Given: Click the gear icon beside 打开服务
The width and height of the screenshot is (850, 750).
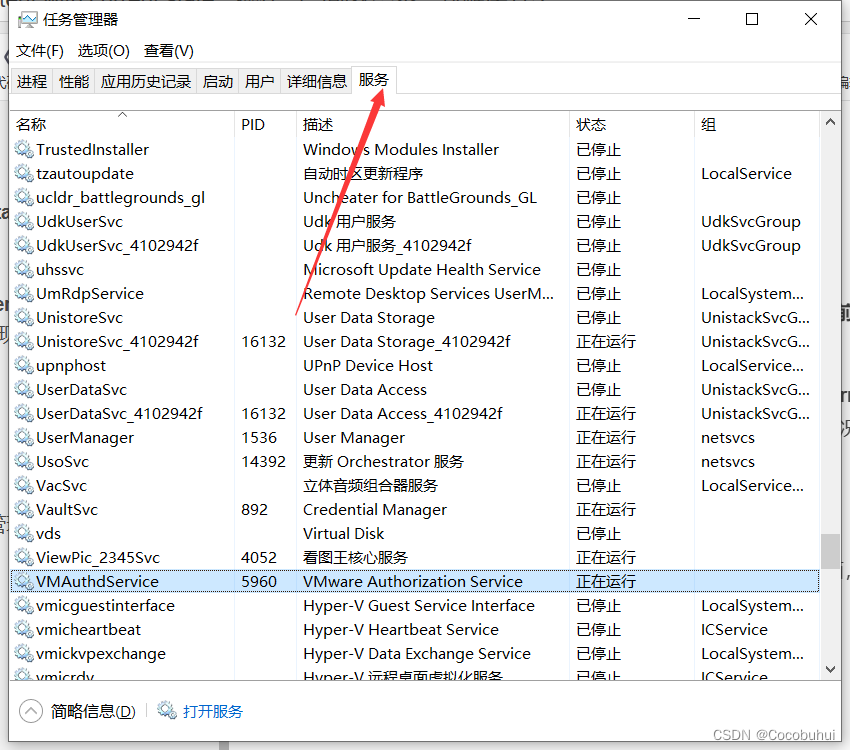Looking at the screenshot, I should [x=167, y=712].
